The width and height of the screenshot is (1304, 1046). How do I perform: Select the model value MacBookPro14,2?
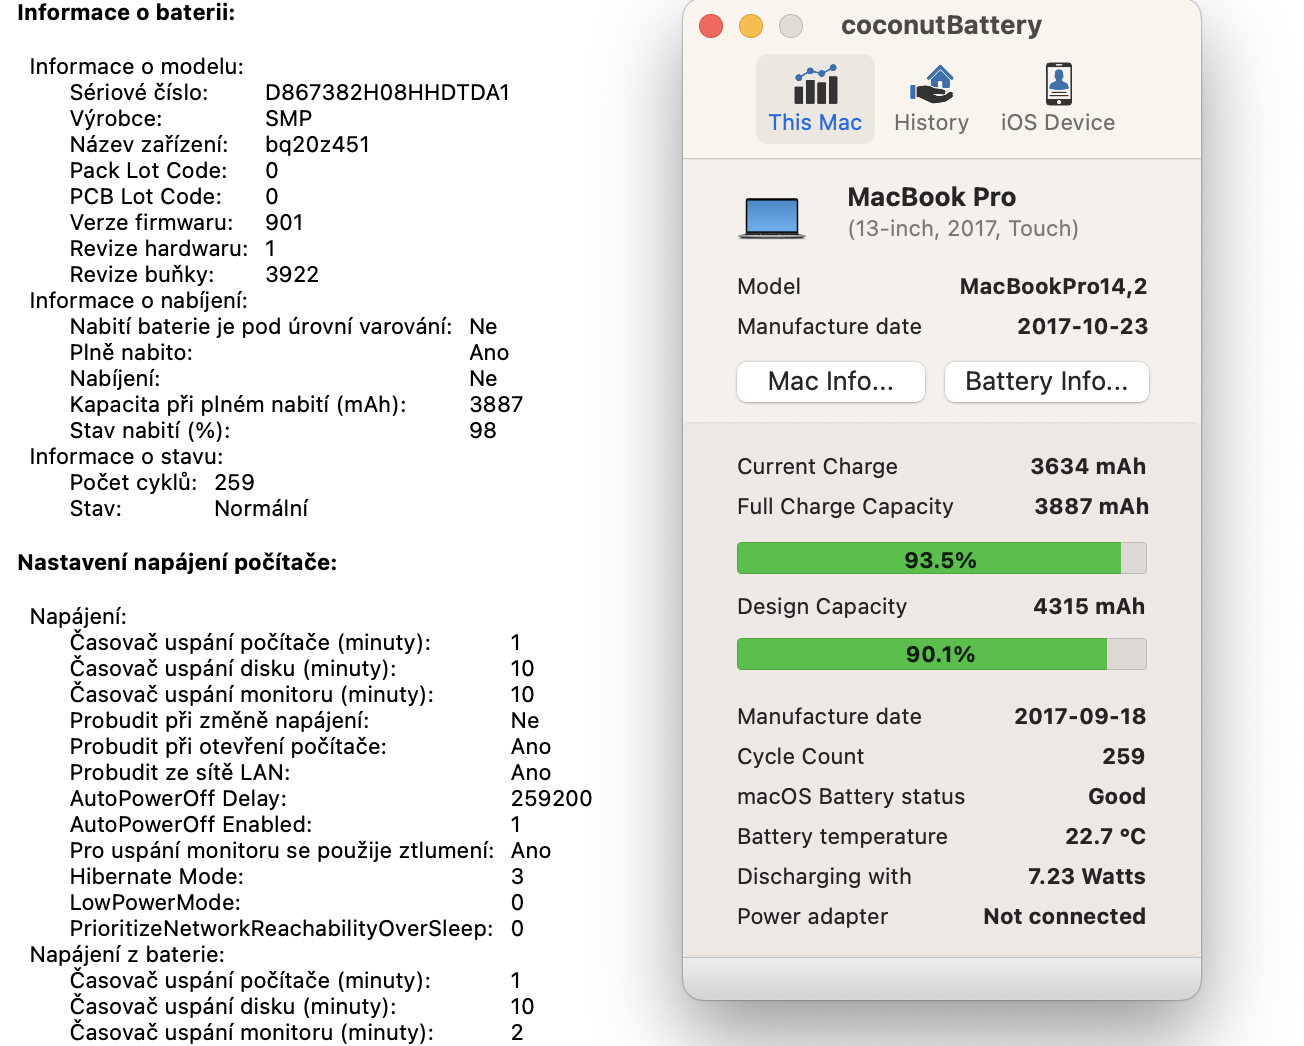tap(1053, 287)
